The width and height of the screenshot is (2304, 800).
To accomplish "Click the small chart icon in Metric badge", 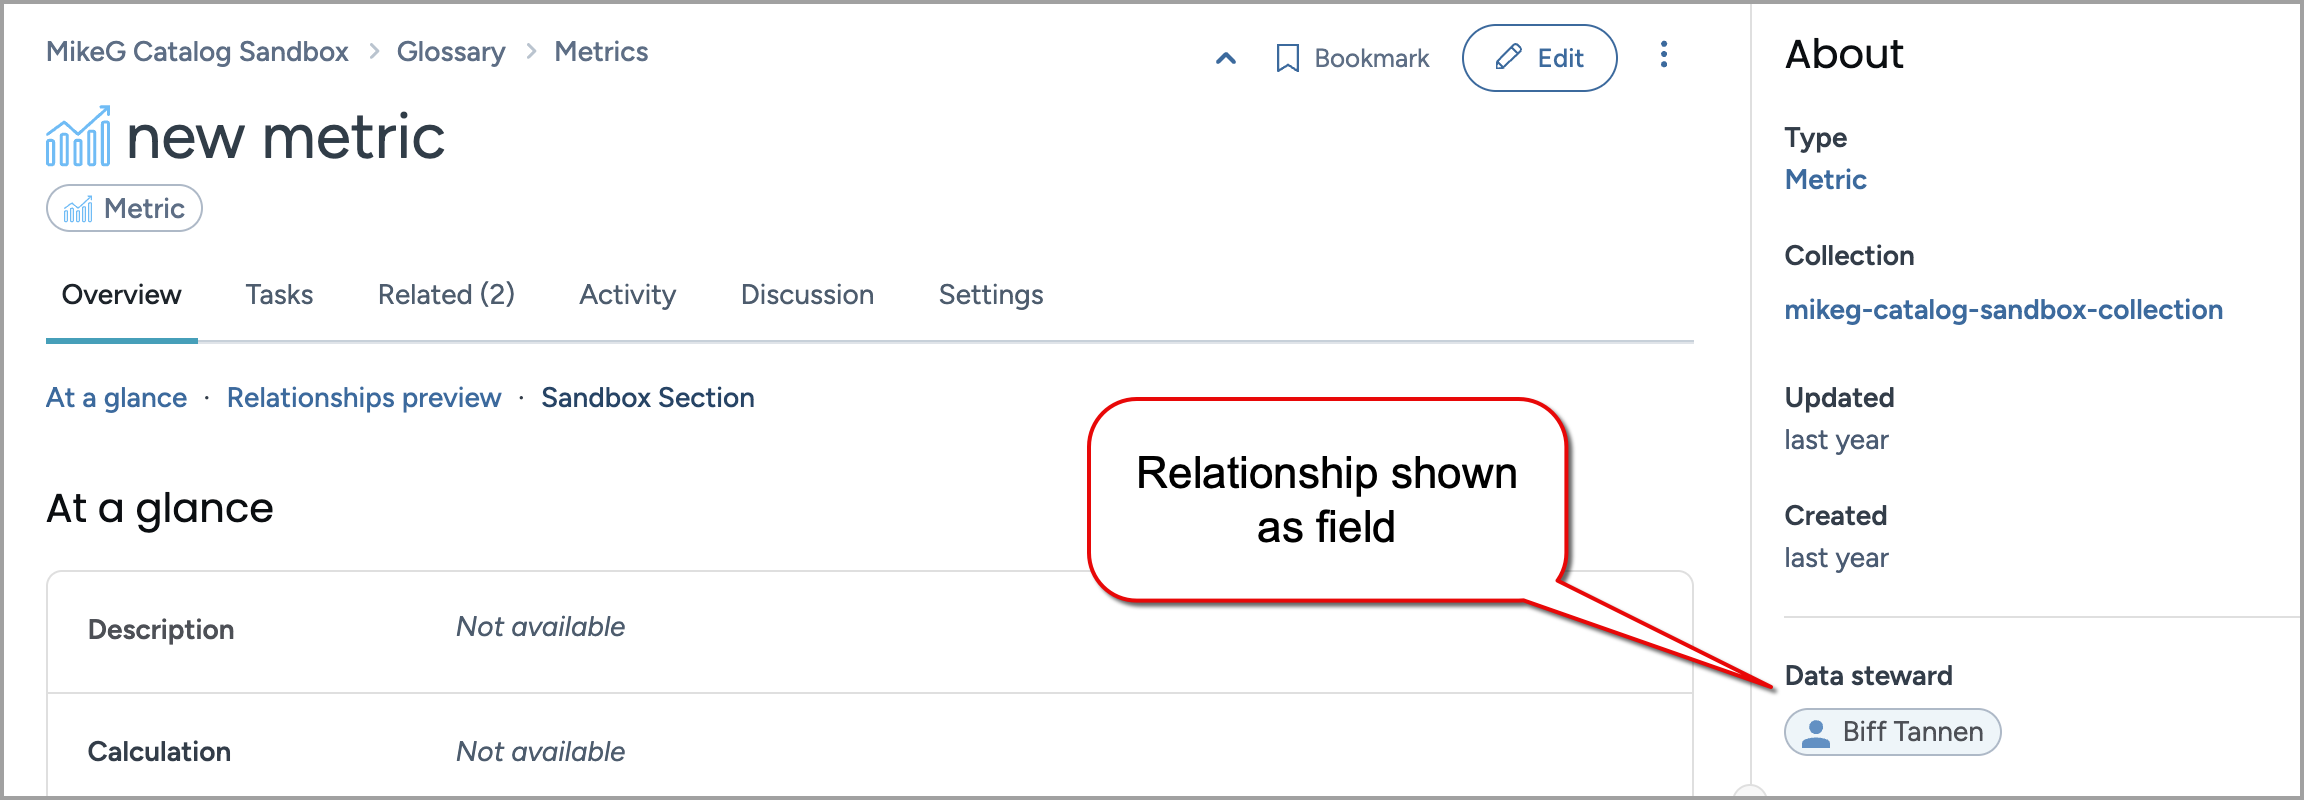I will click(x=78, y=209).
